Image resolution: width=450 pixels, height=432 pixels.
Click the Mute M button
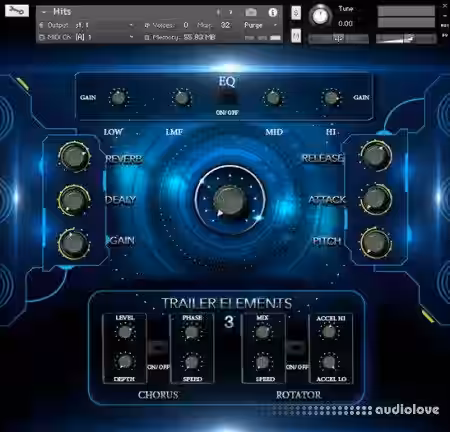pos(296,35)
